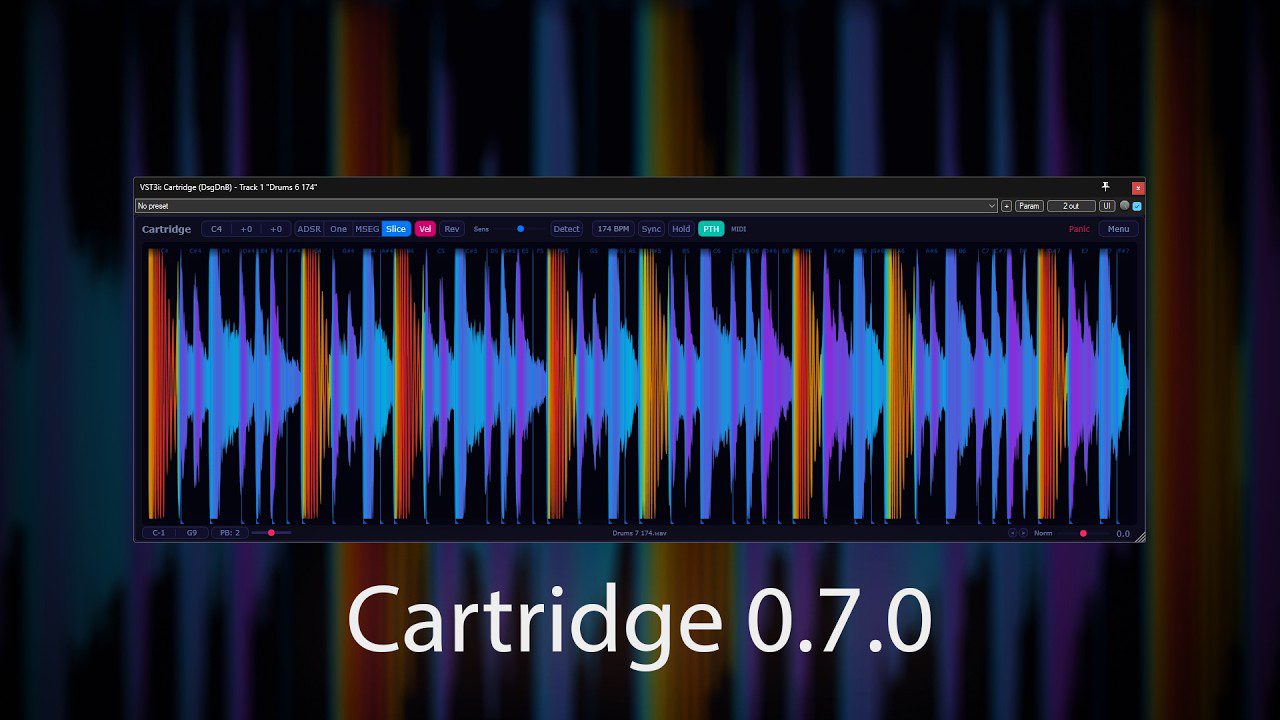Open the No preset dropdown

(x=566, y=206)
